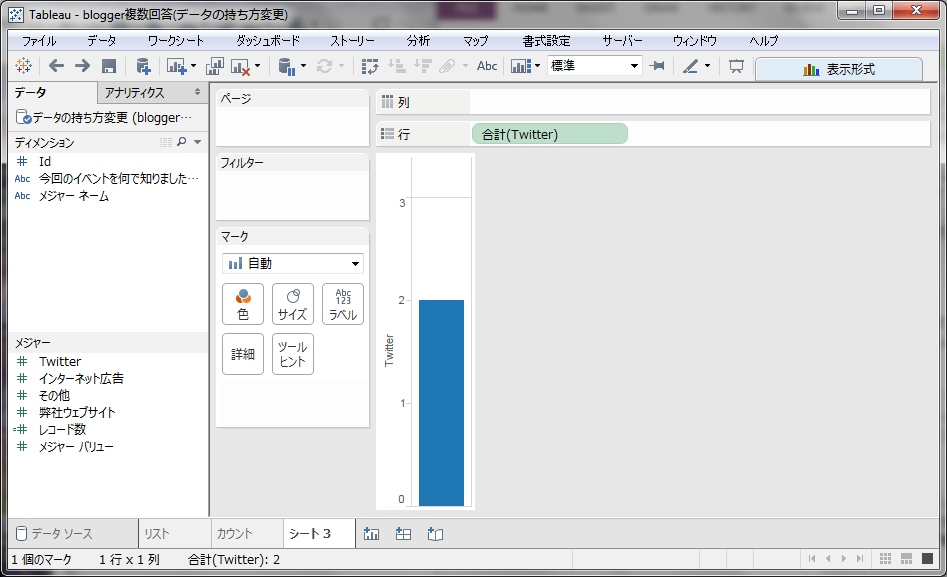
Task: Click the view cards chart icon
Action: tap(521, 66)
